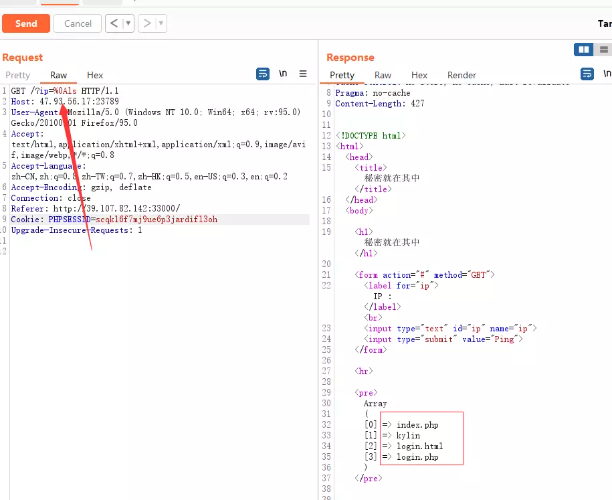Open the Response Hex tab
Image resolution: width=612 pixels, height=500 pixels.
click(x=419, y=75)
